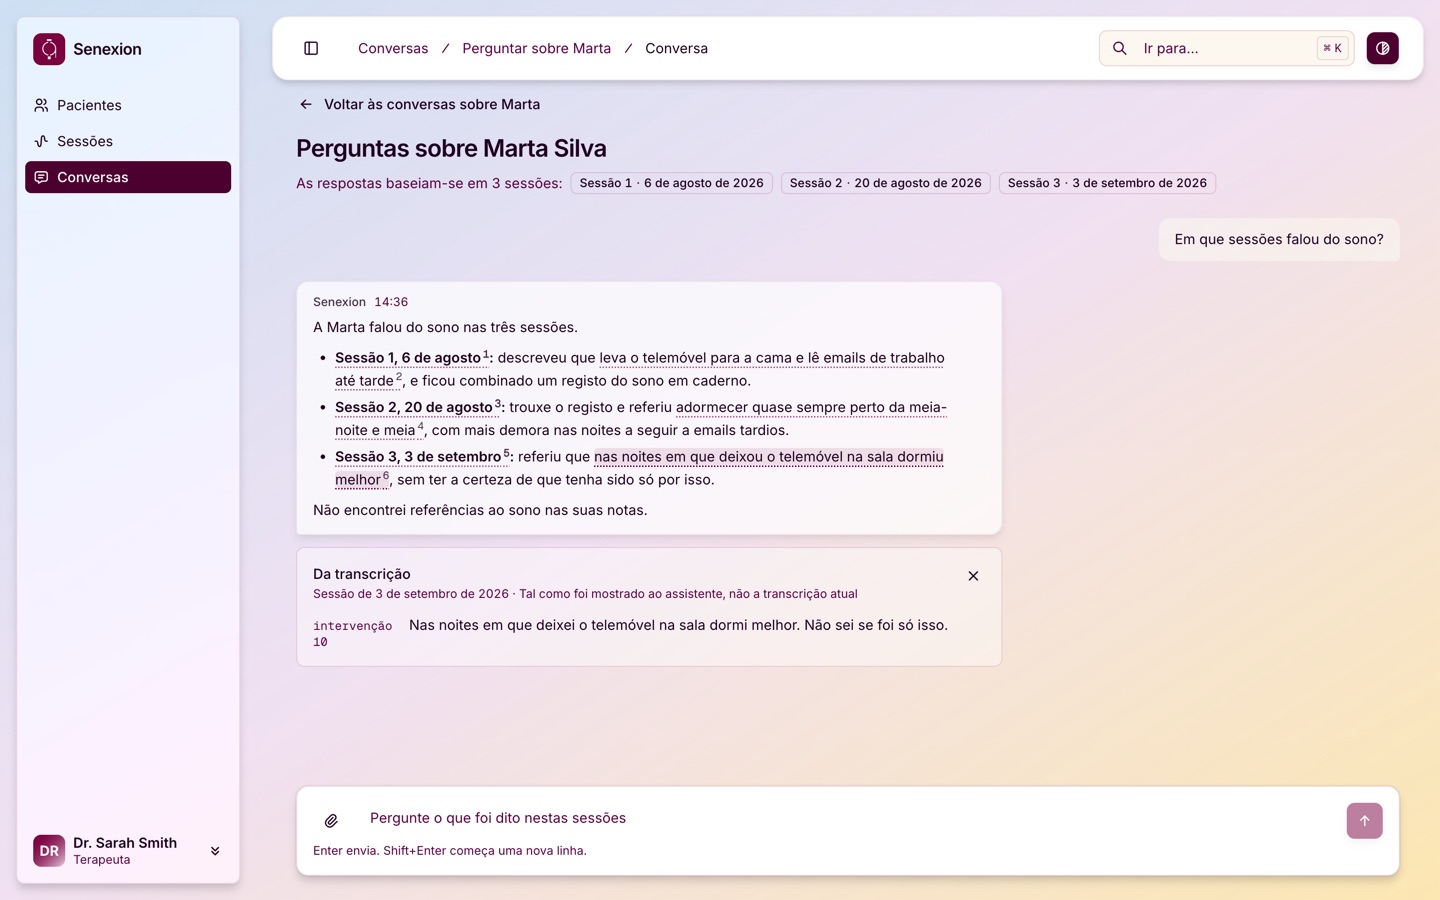1440x900 pixels.
Task: Click the Sessão 3, 3 de setembro heading
Action: pyautogui.click(x=418, y=457)
